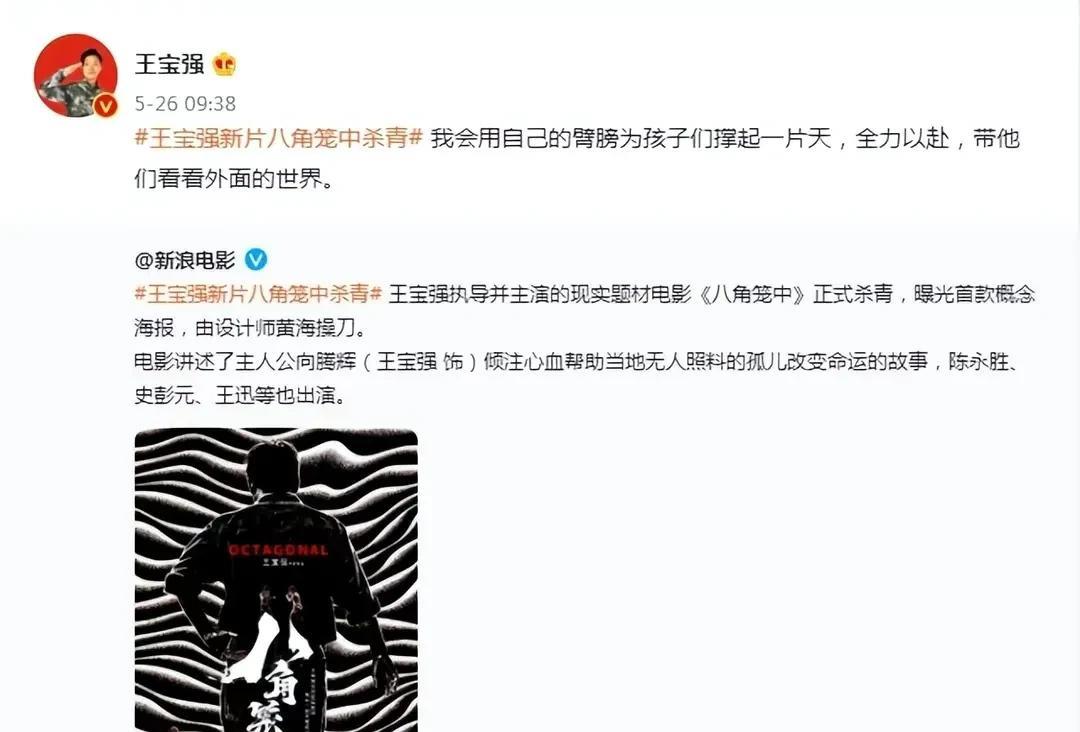The image size is (1080, 732).
Task: Open the @新浪电影 account link
Action: click(x=185, y=260)
